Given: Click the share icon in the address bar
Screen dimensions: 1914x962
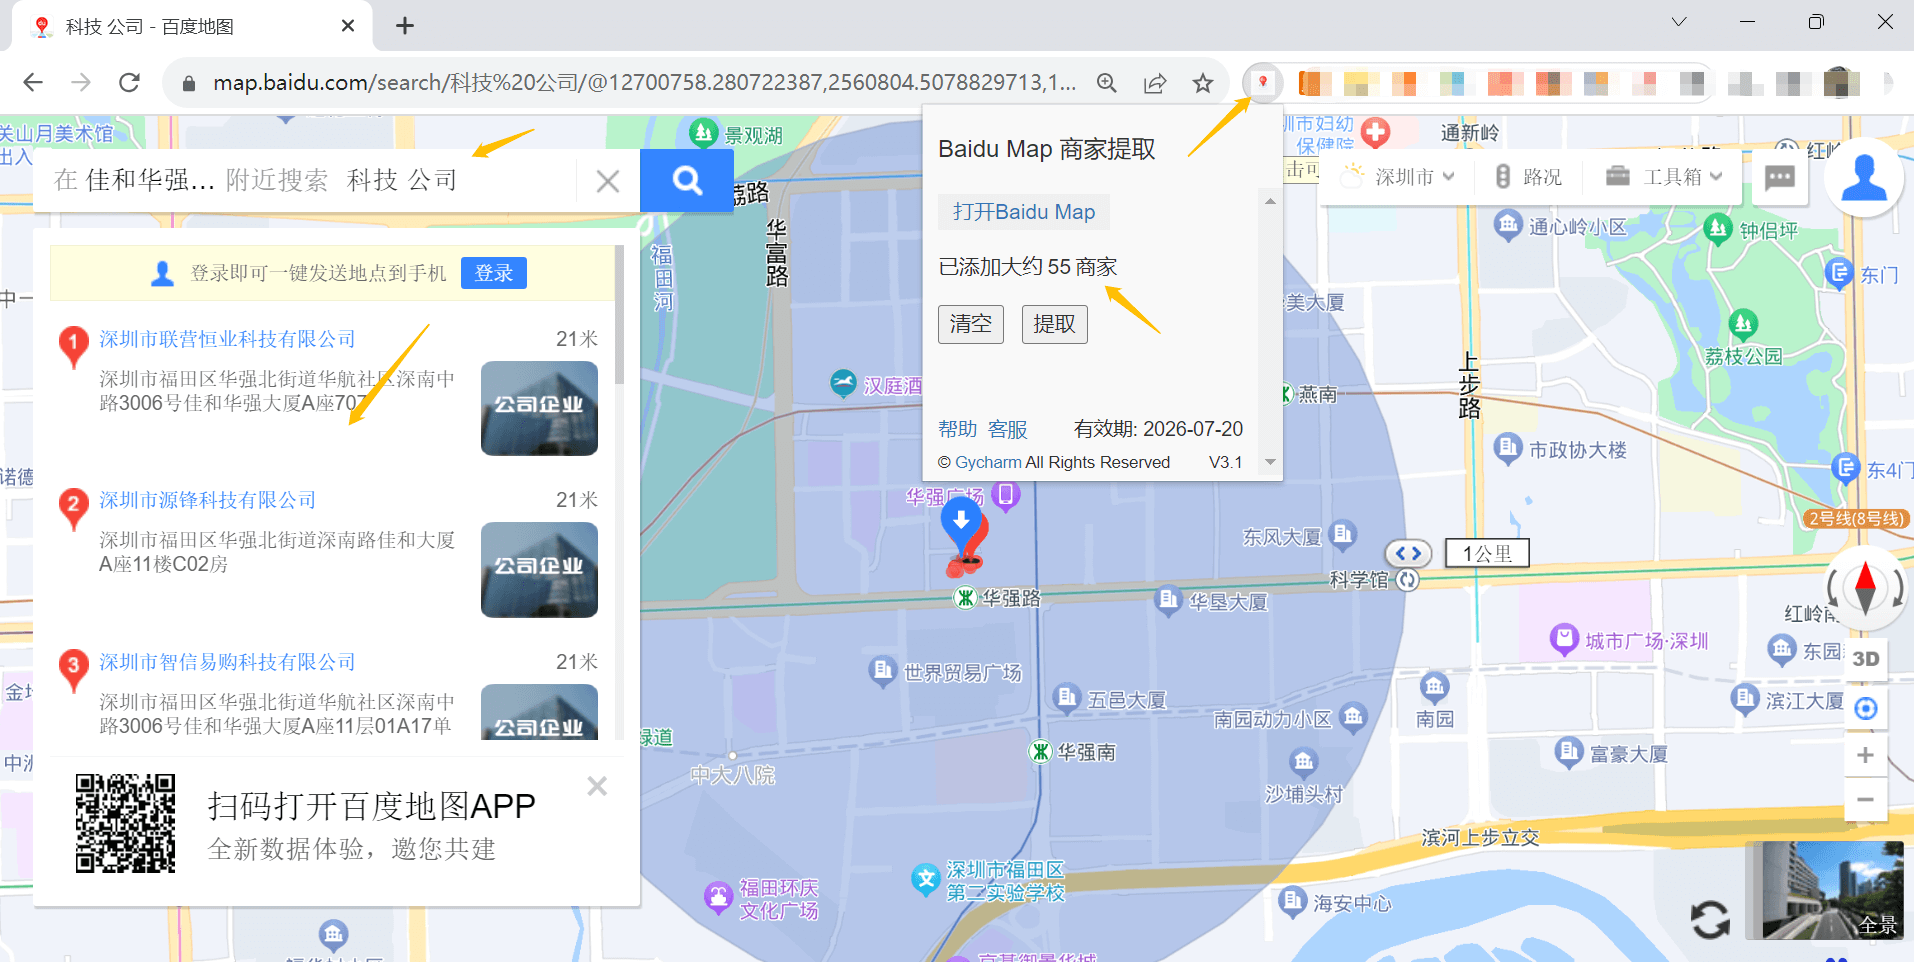Looking at the screenshot, I should click(x=1155, y=83).
